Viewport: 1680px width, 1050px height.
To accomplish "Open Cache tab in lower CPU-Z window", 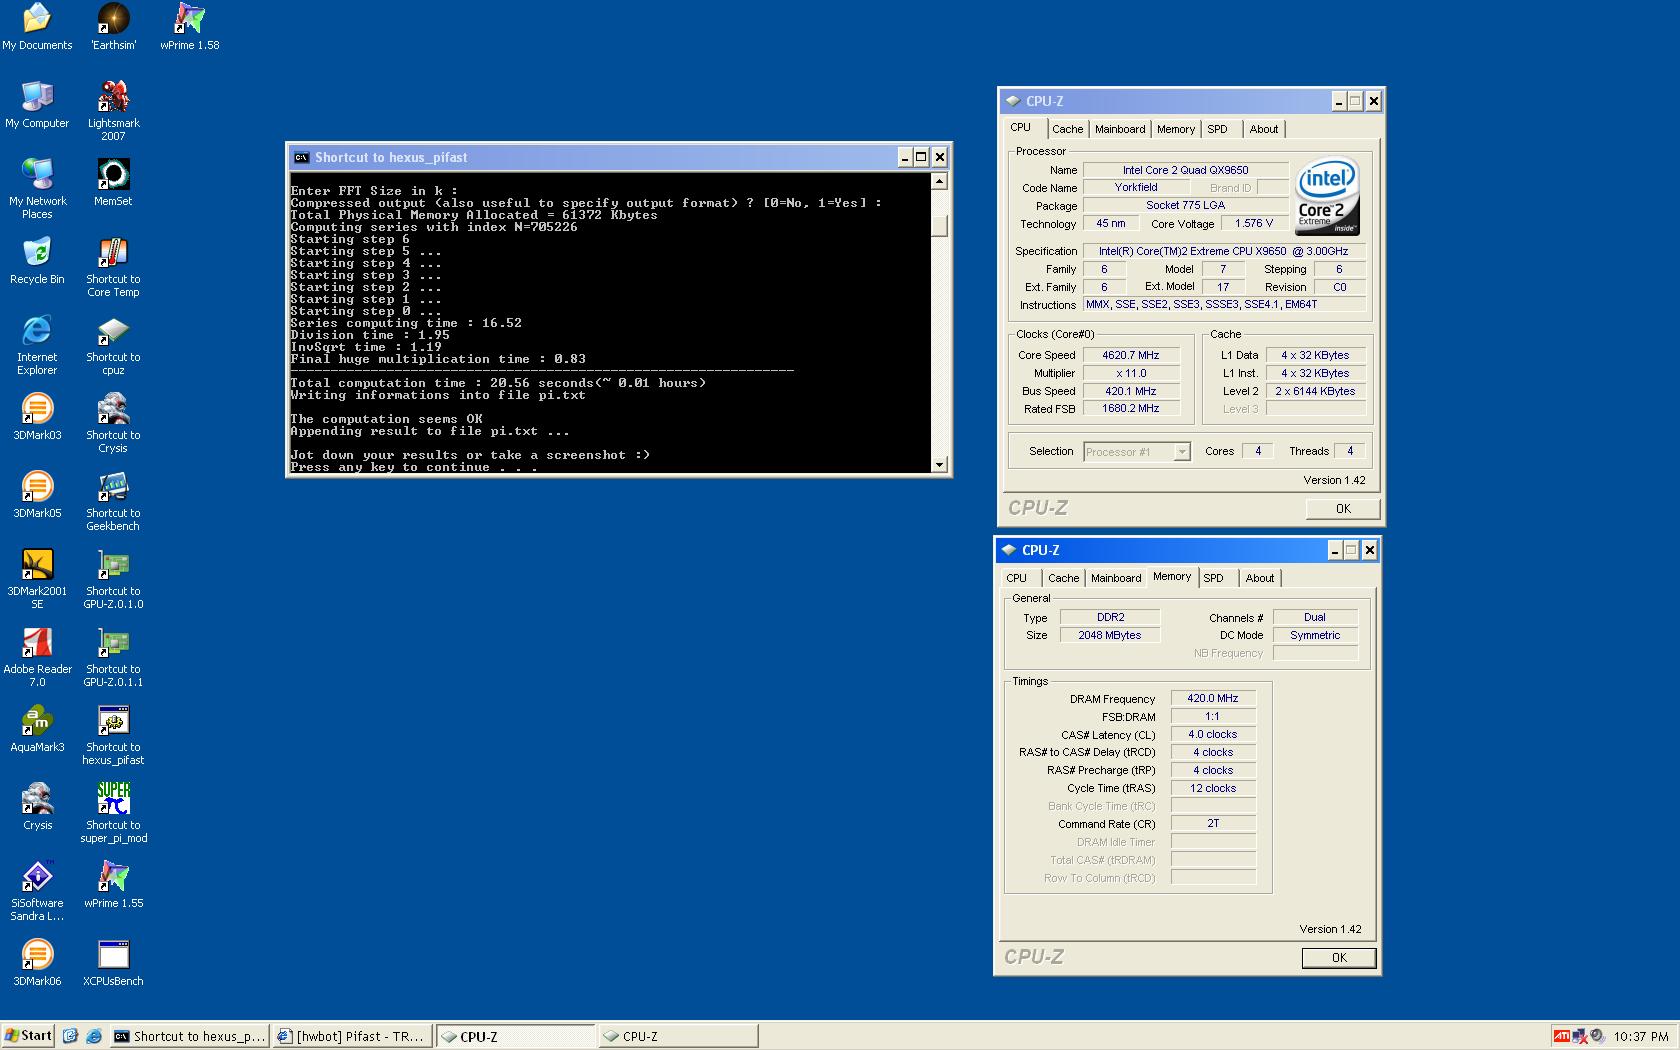I will point(1063,578).
